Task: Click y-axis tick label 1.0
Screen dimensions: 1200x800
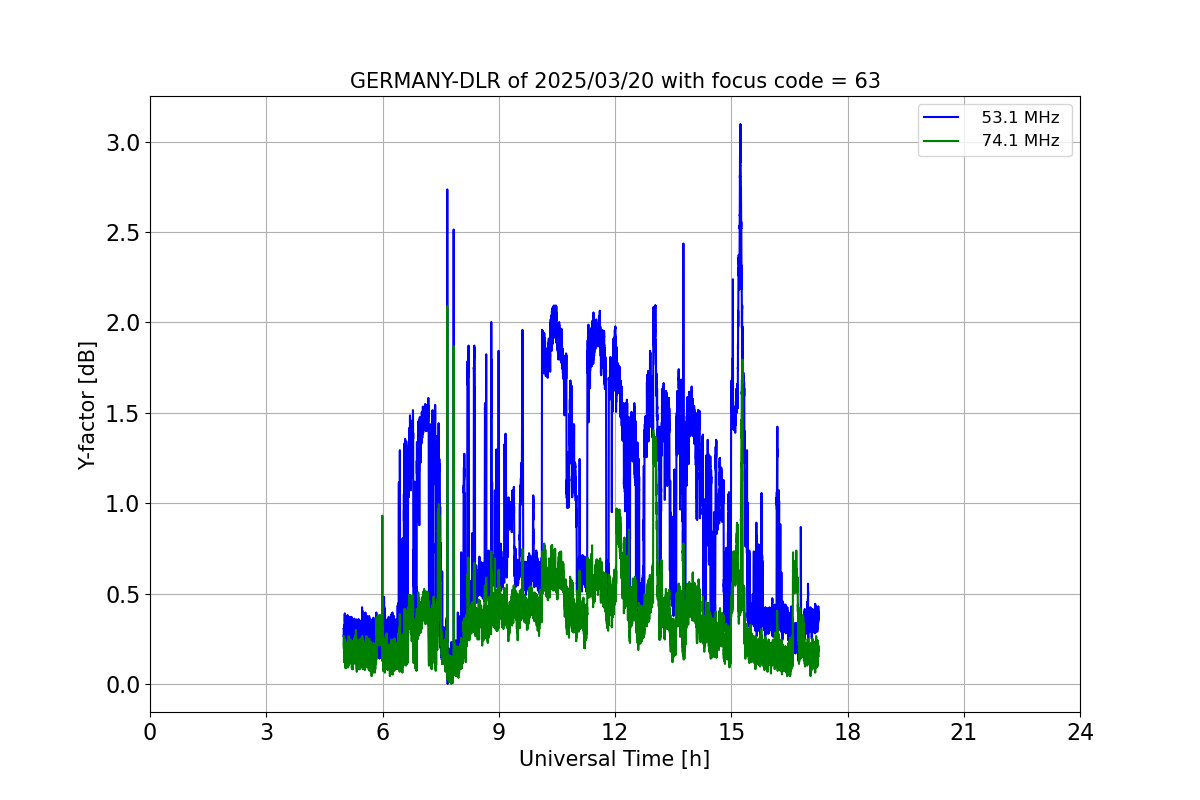Action: (x=122, y=504)
